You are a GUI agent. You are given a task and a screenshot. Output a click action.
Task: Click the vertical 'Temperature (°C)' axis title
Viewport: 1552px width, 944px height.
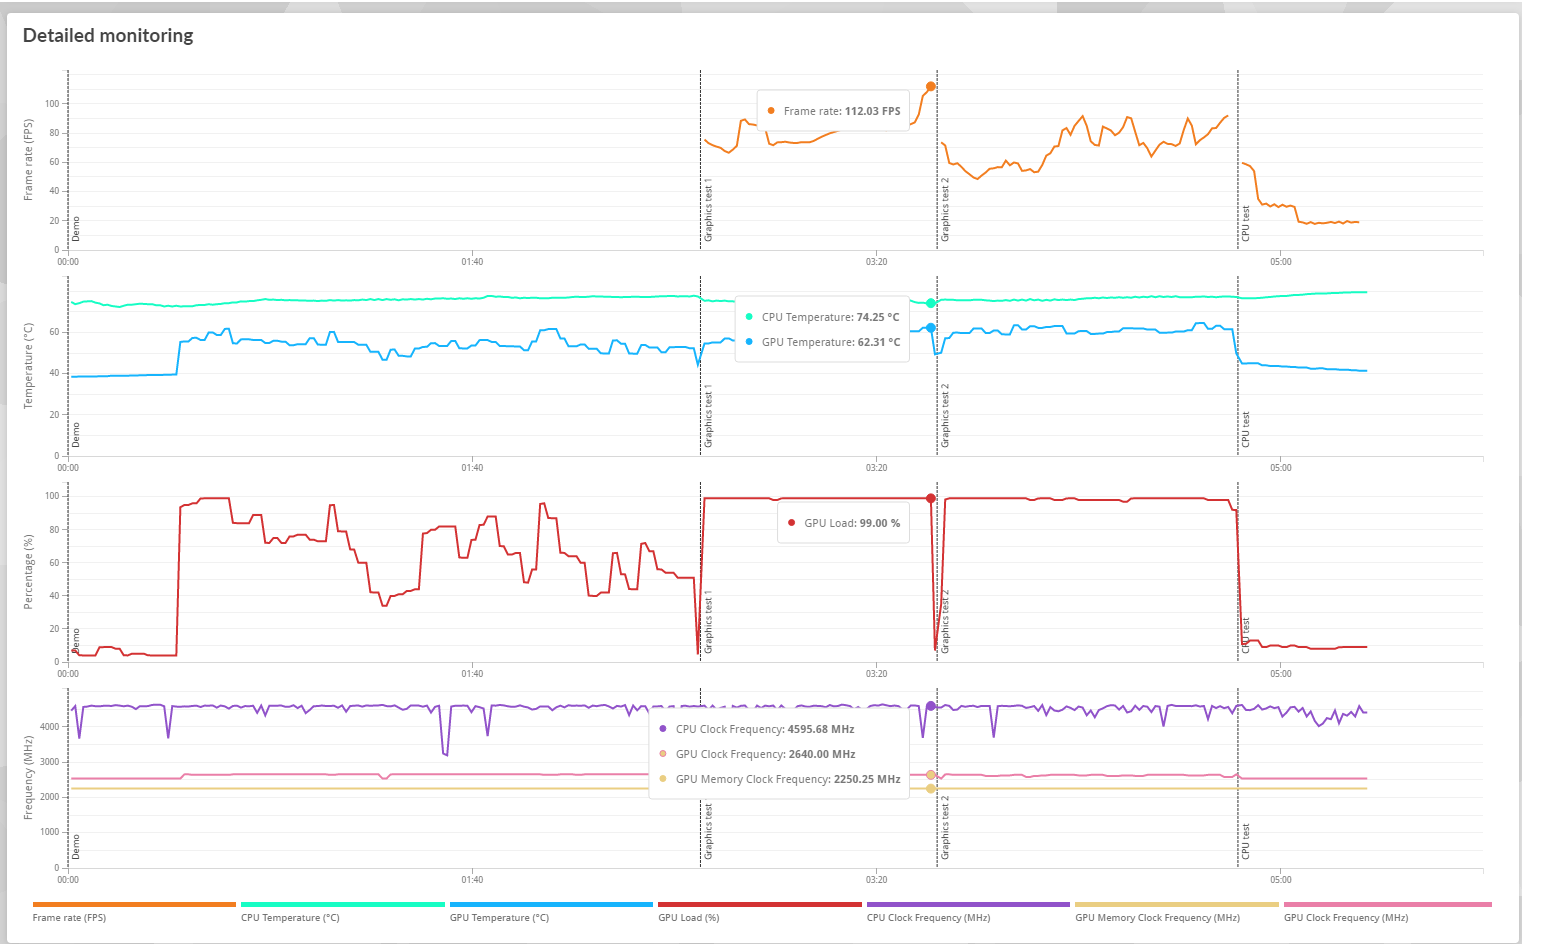tap(28, 365)
